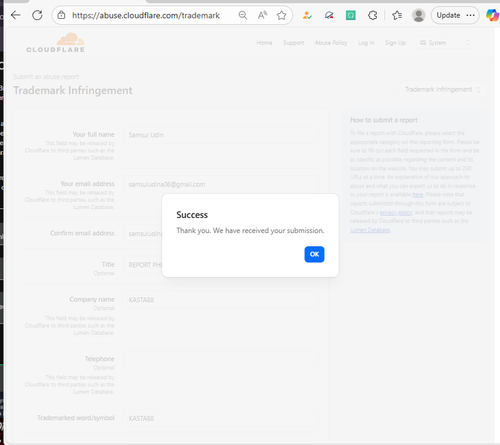
Task: Click the empty Telephone field
Action: click(x=220, y=359)
